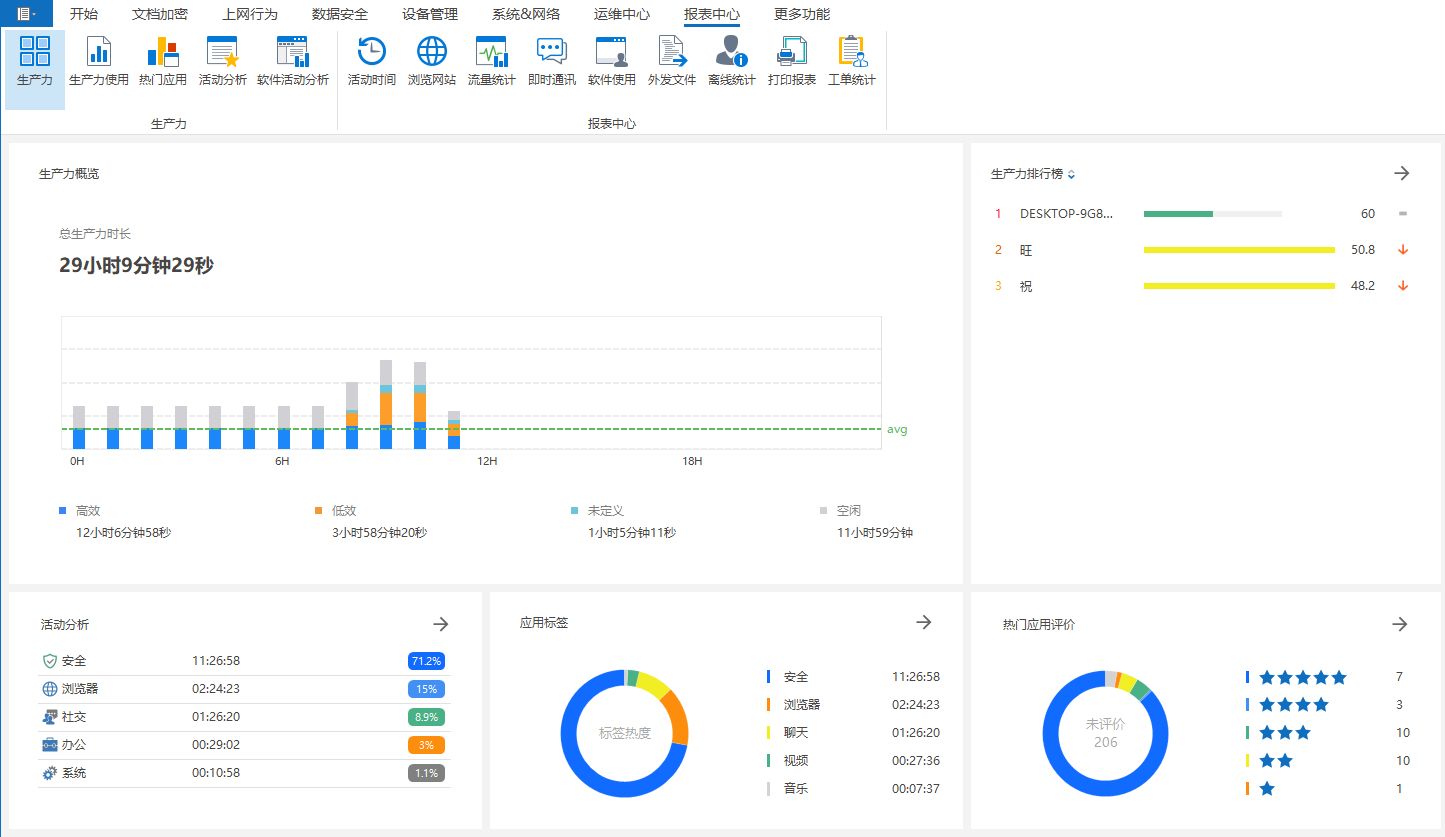Click the avg line label on chart
Viewport: 1445px width, 837px height.
[897, 429]
